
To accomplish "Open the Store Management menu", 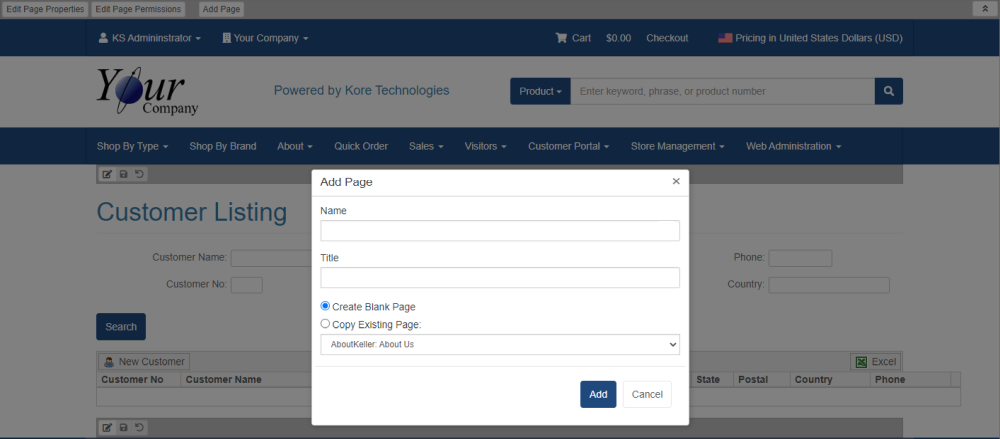I will 677,146.
